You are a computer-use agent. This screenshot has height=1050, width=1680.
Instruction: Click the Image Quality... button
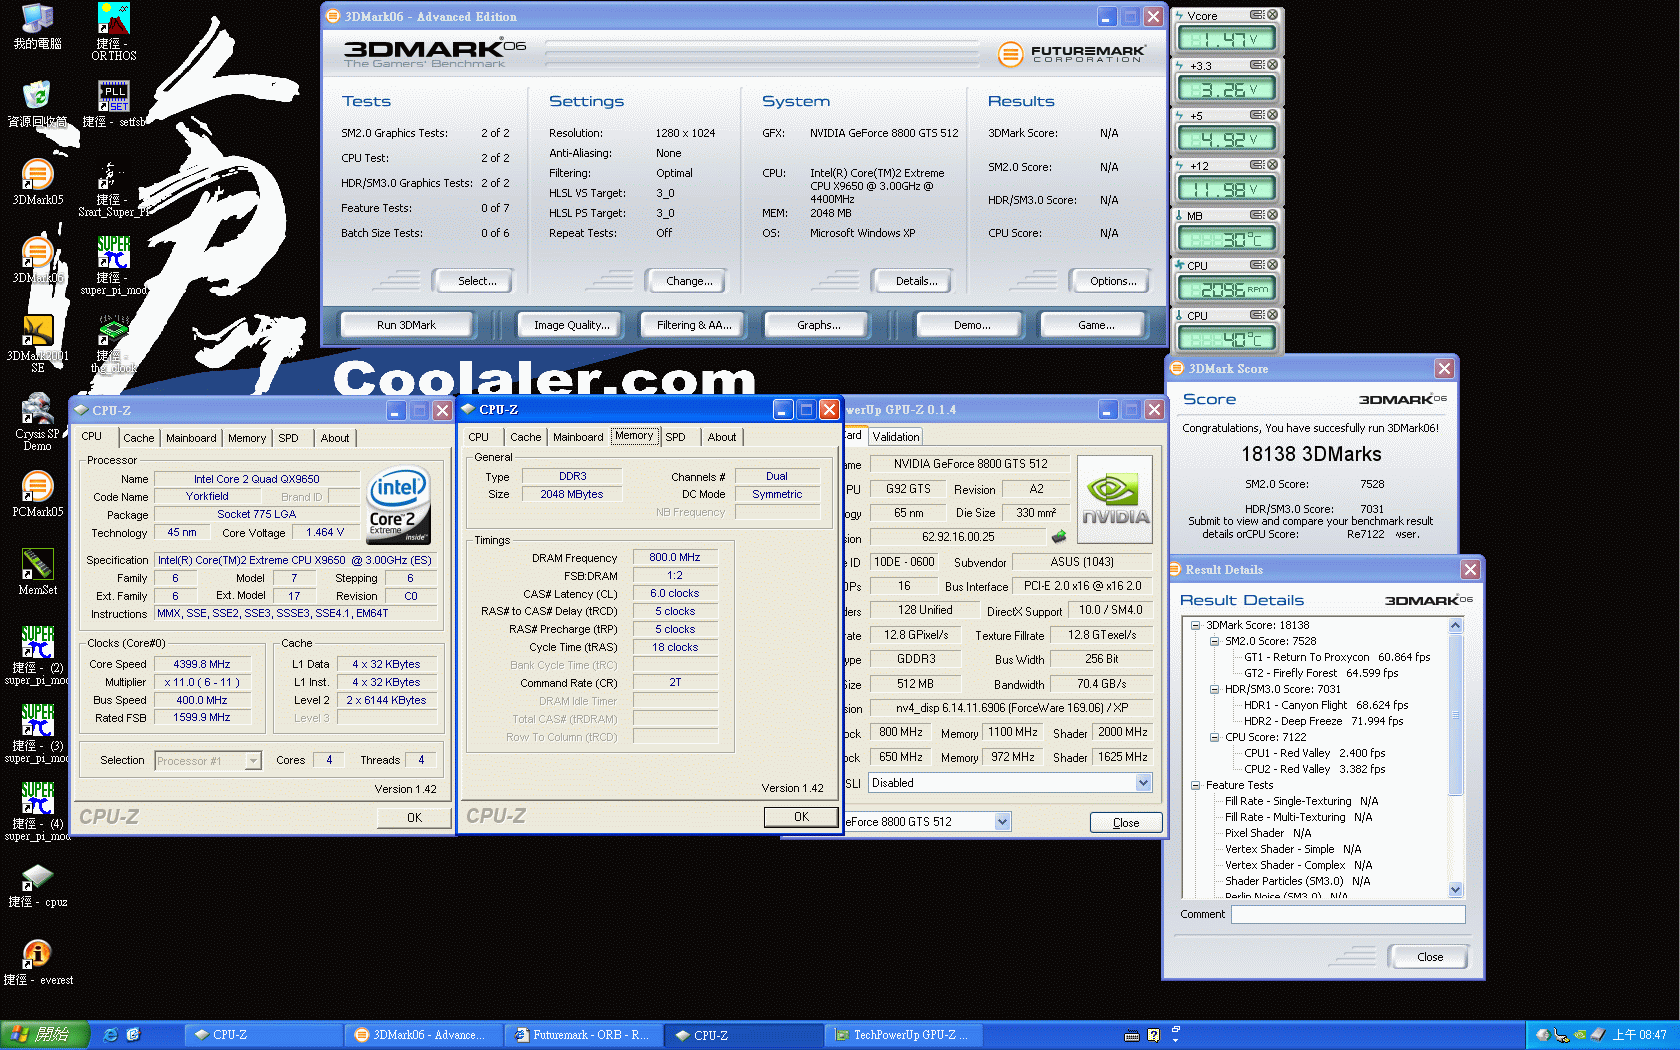[x=571, y=325]
